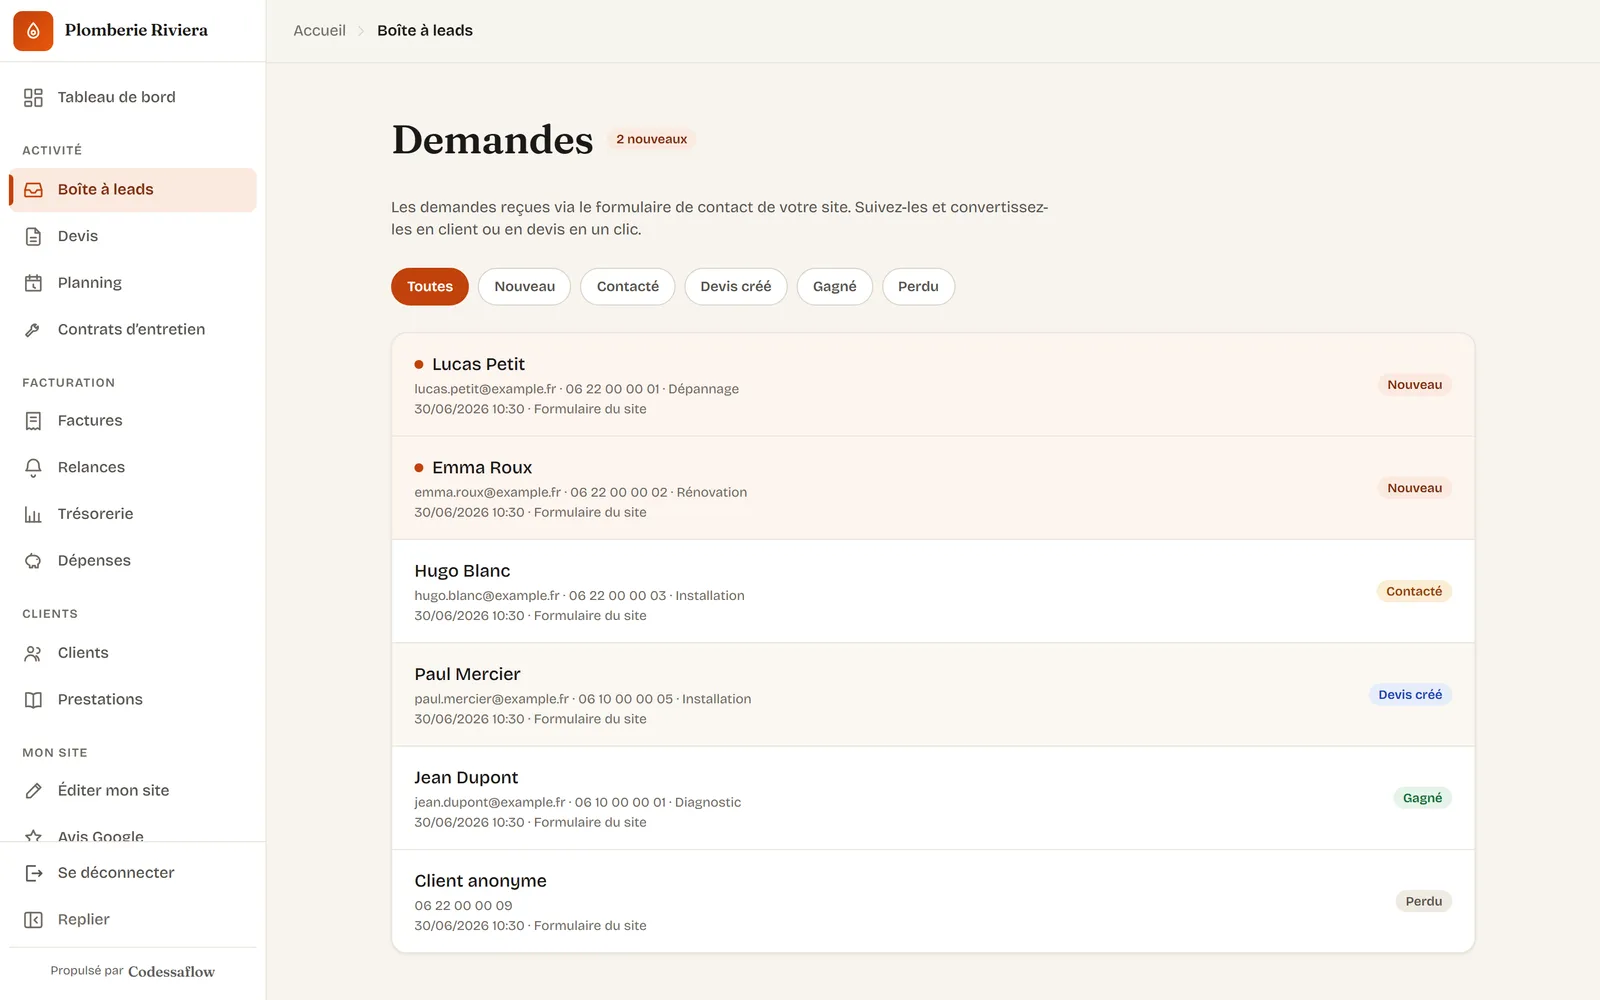
Task: Select the Toutes filter
Action: [x=430, y=287]
